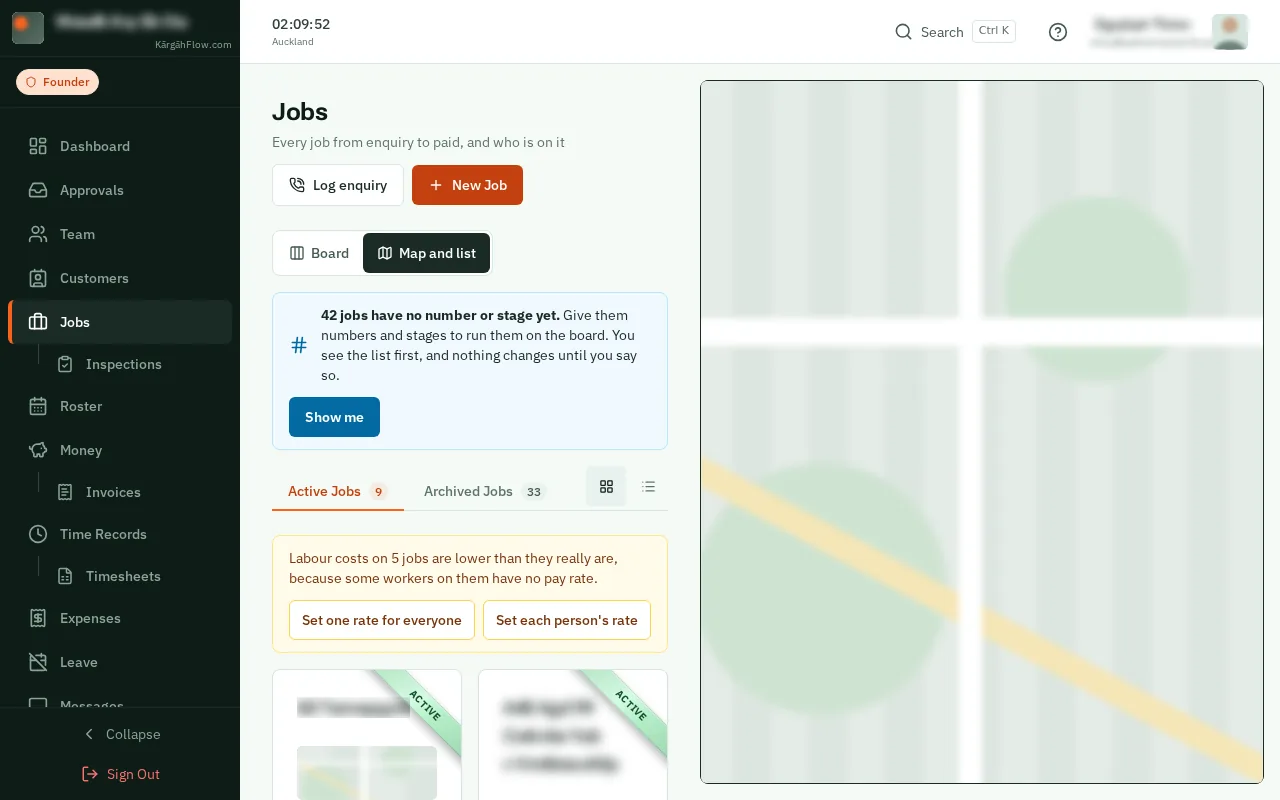Open Money section
Screen dimensions: 1280x800
tap(120, 450)
